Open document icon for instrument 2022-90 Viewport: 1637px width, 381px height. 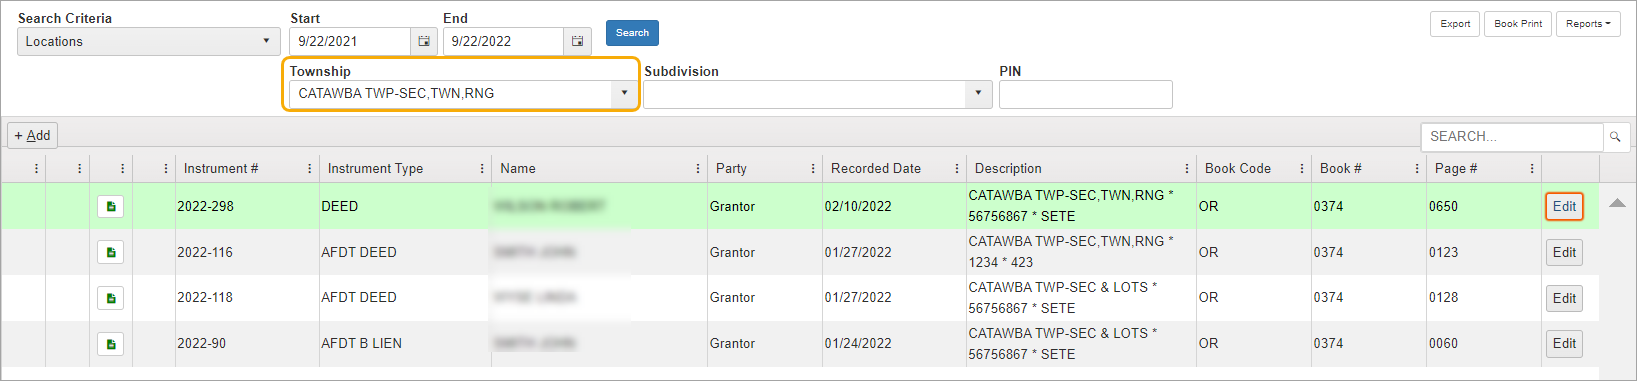click(111, 344)
